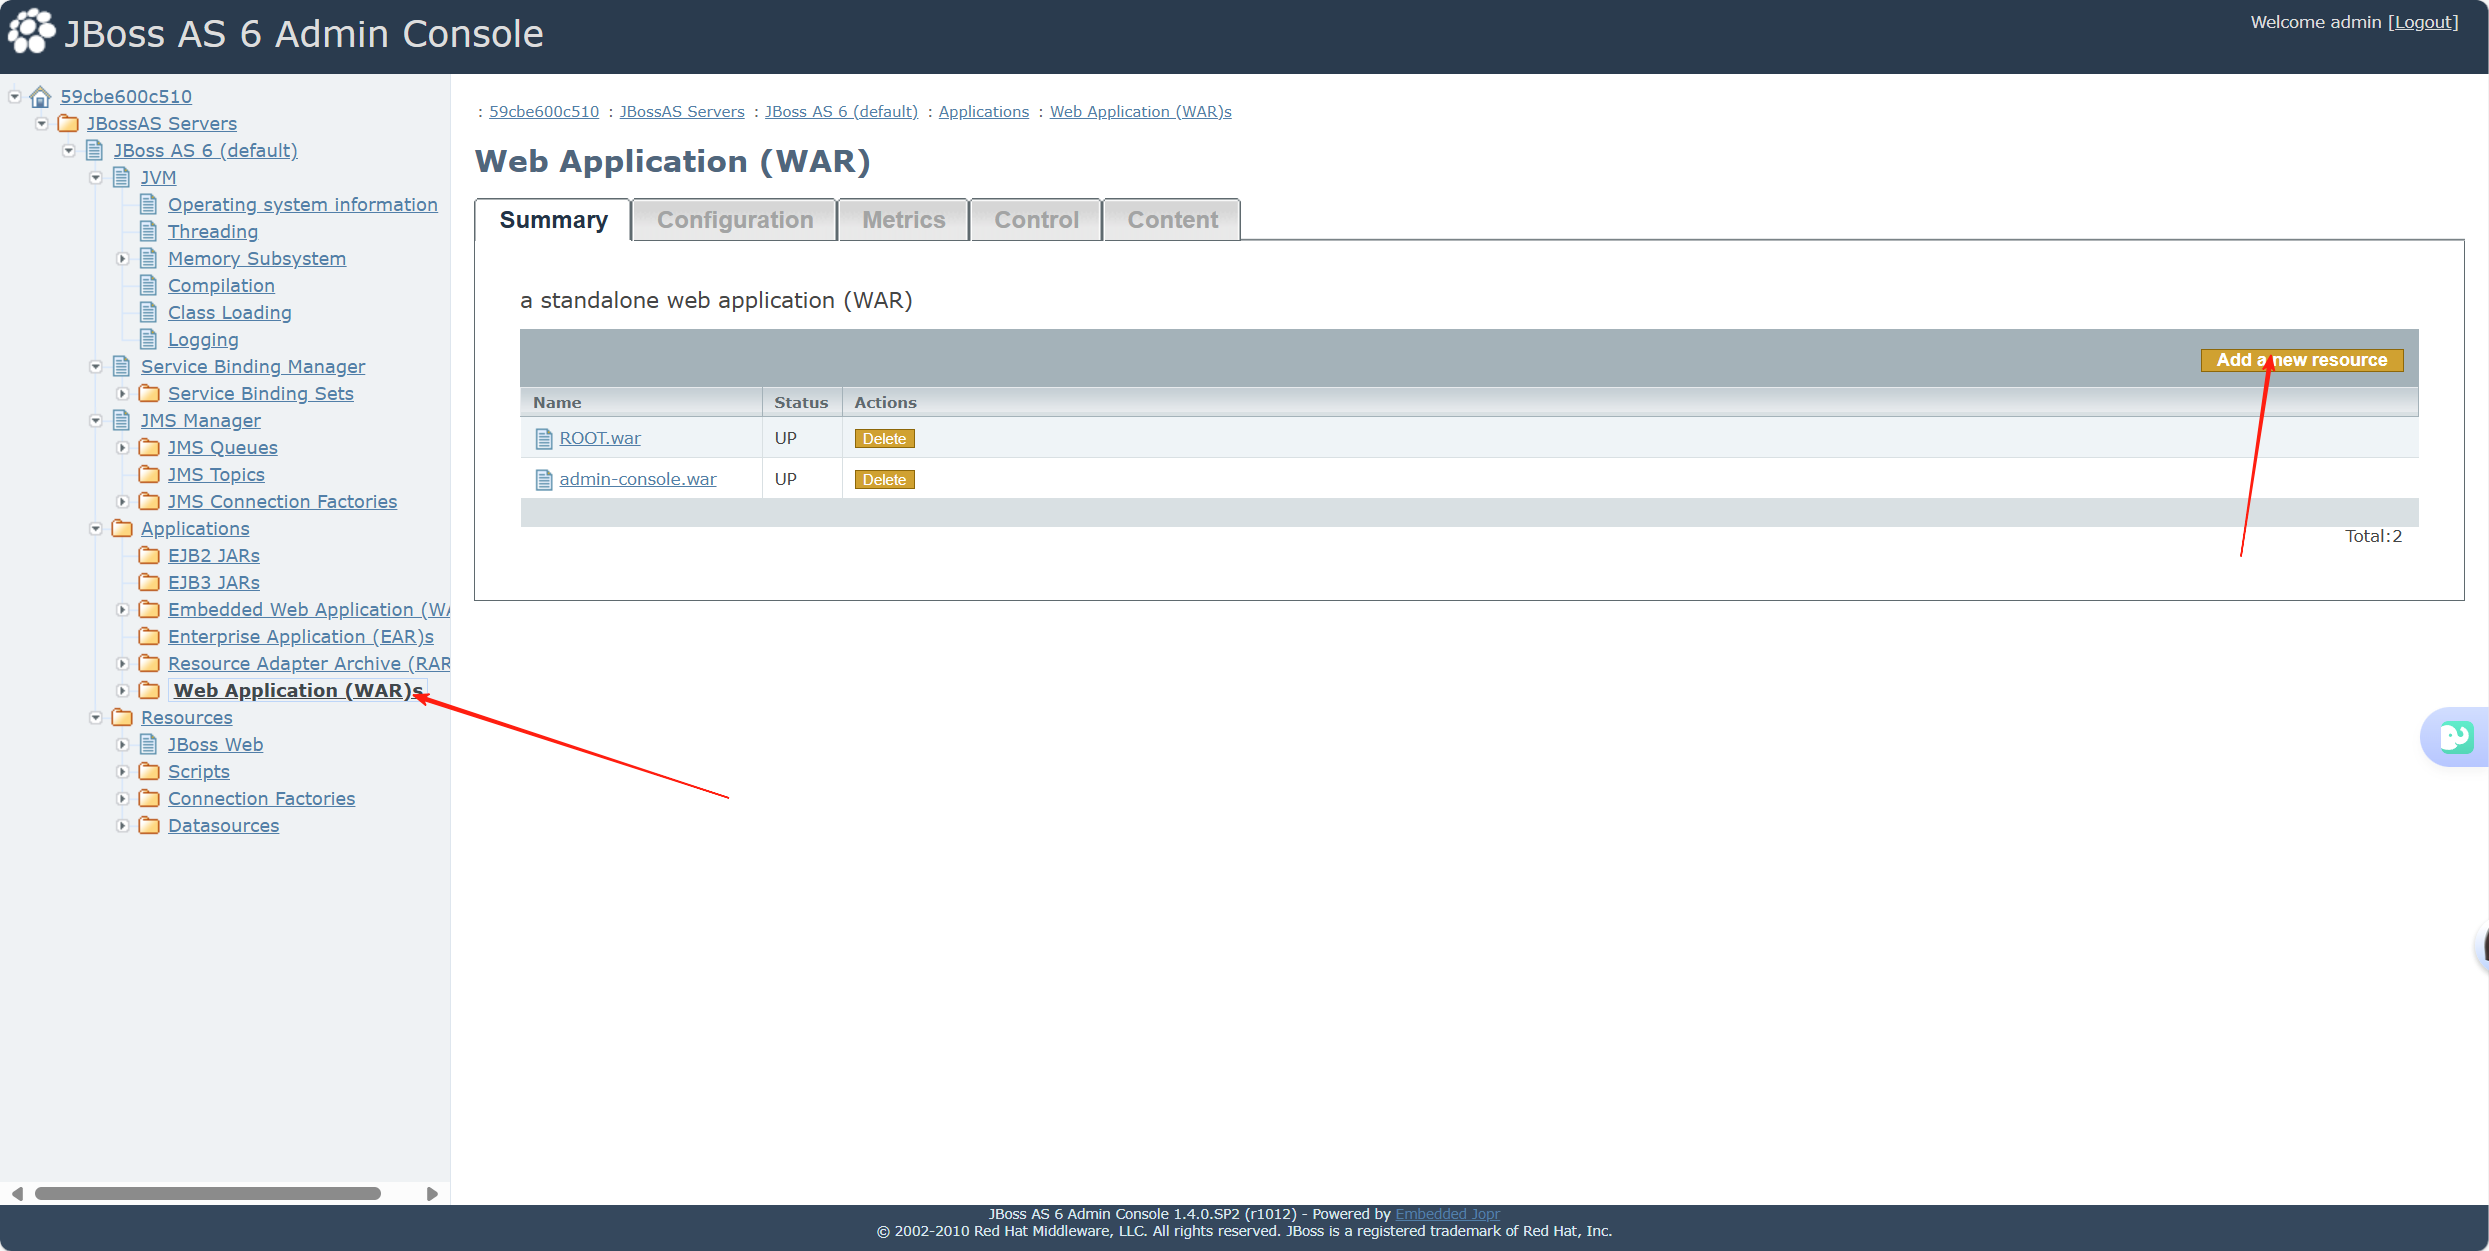Click the sidebar horizontal scrollbar thumb
This screenshot has width=2489, height=1251.
[208, 1193]
